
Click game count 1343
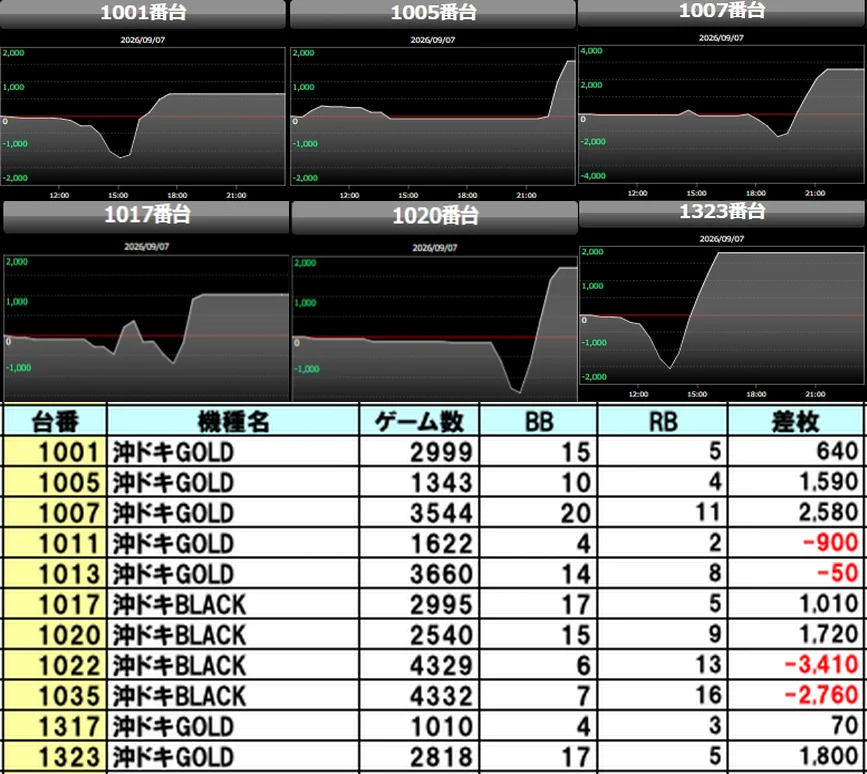coord(441,483)
